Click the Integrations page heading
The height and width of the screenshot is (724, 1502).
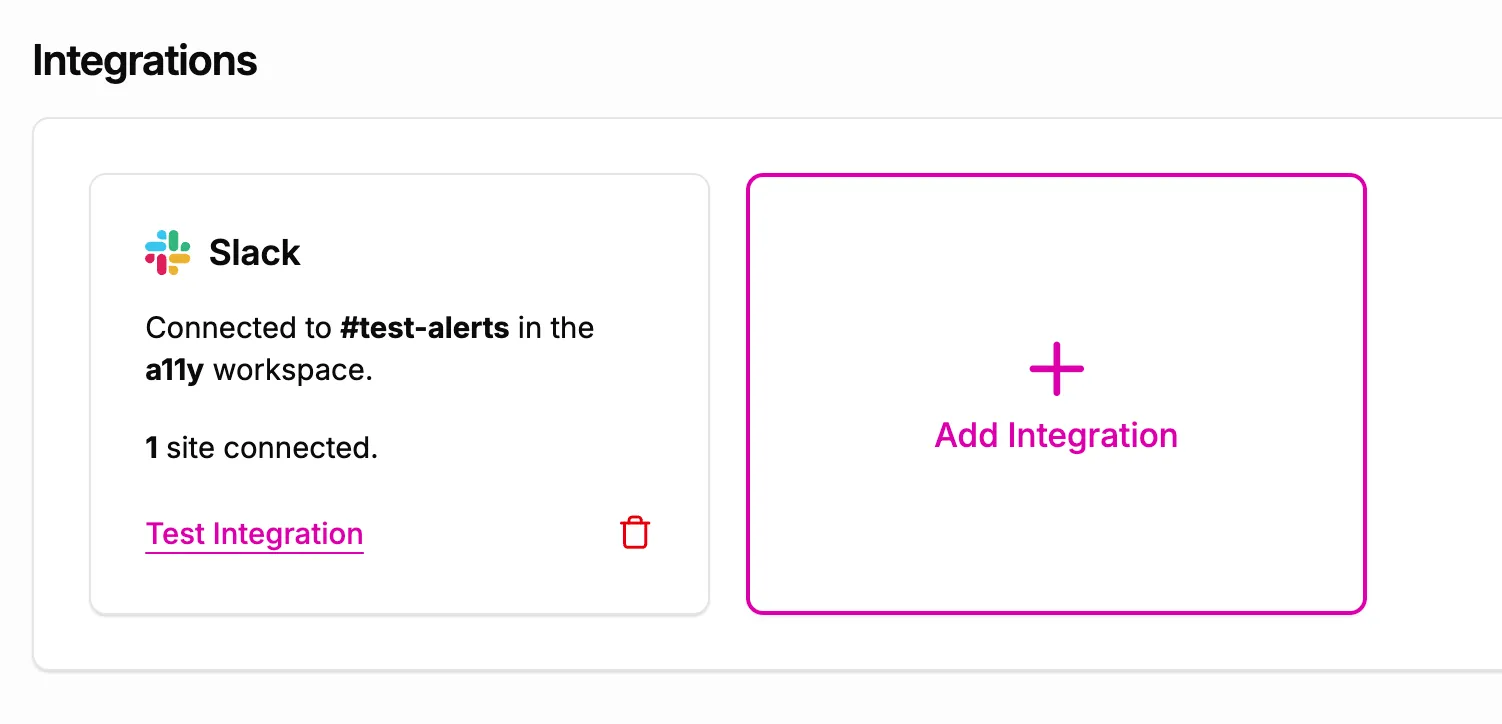click(144, 60)
